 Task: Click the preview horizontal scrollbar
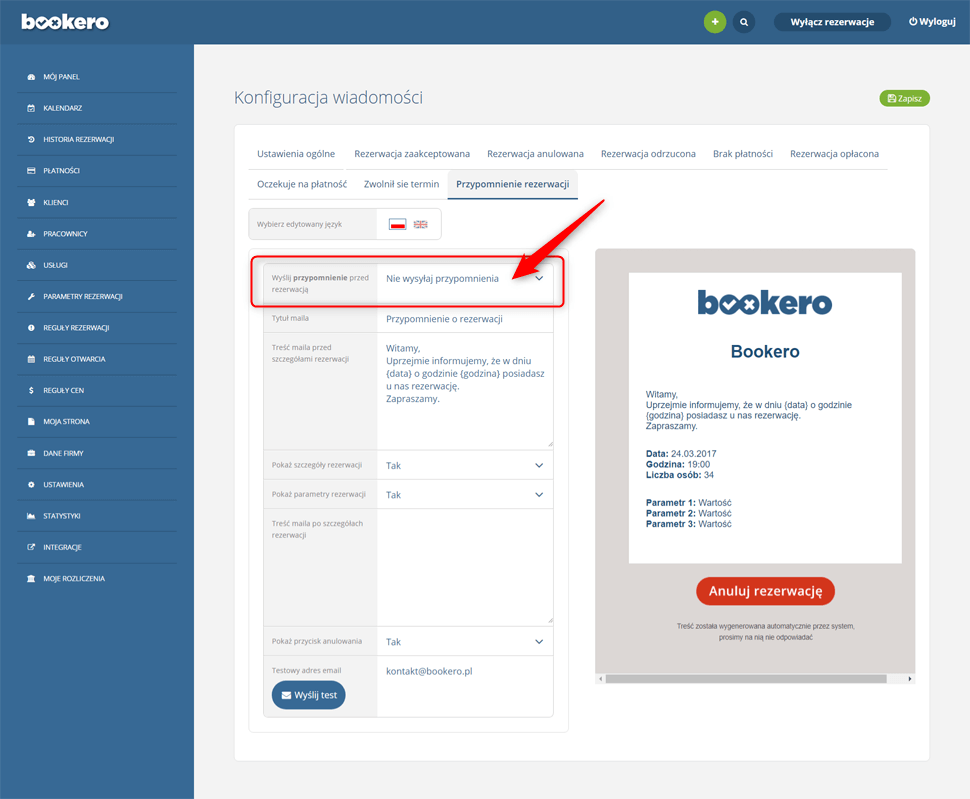(x=746, y=679)
